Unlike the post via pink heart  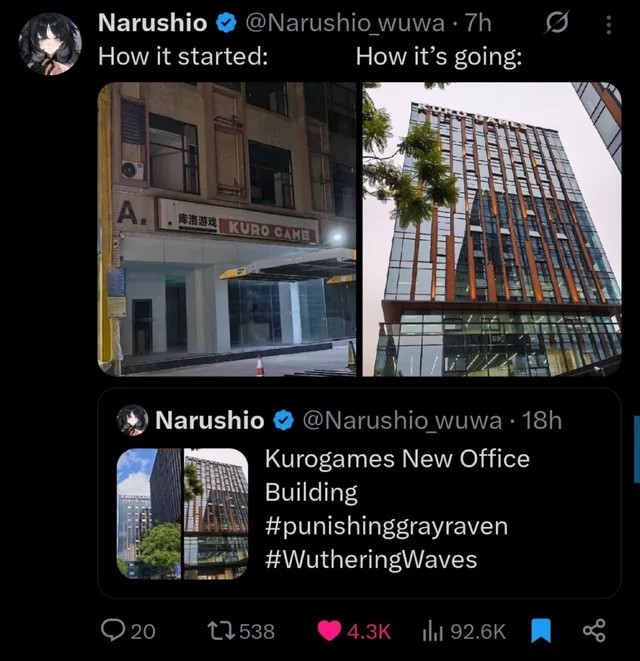pyautogui.click(x=329, y=631)
